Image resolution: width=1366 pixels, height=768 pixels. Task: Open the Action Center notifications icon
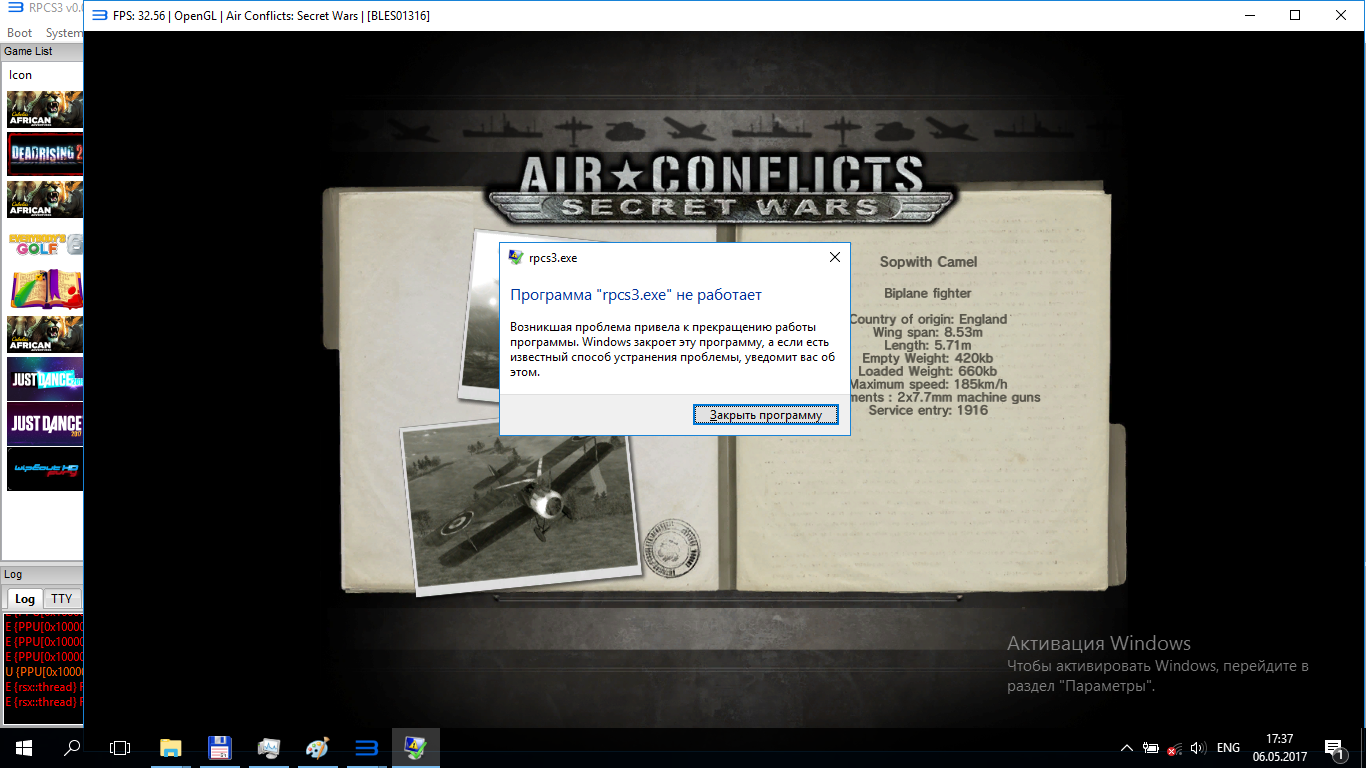(1333, 747)
